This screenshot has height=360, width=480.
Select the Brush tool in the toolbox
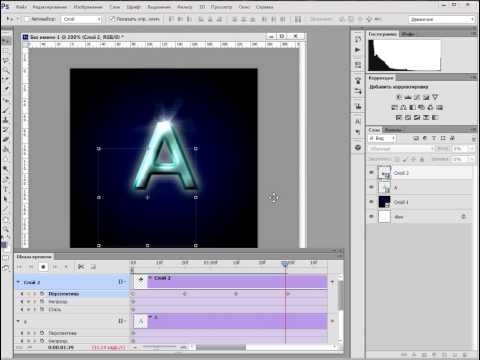tap(6, 109)
